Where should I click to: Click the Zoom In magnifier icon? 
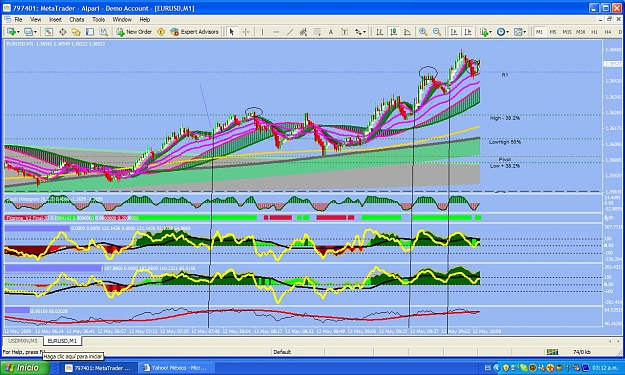(x=423, y=32)
